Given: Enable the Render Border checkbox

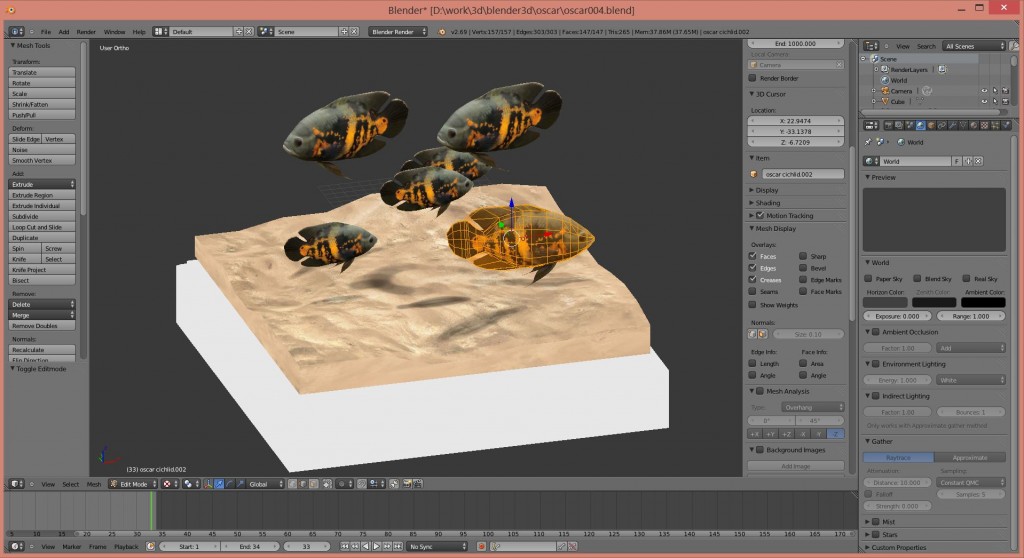Looking at the screenshot, I should 753,78.
